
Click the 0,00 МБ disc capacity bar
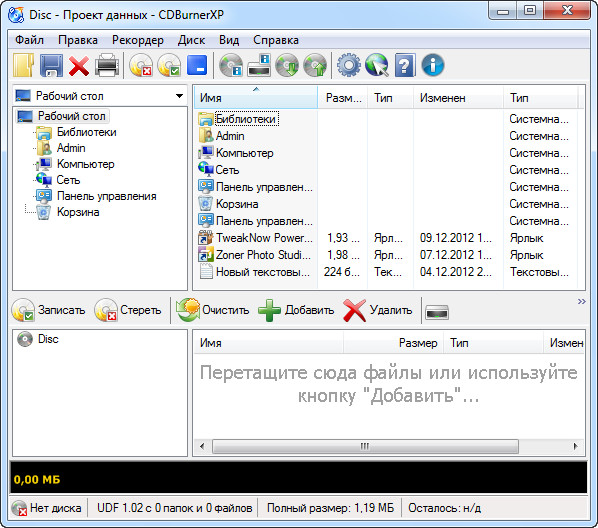tap(299, 477)
